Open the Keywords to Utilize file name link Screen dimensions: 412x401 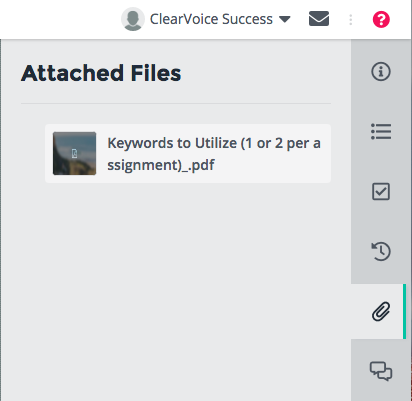coord(214,154)
